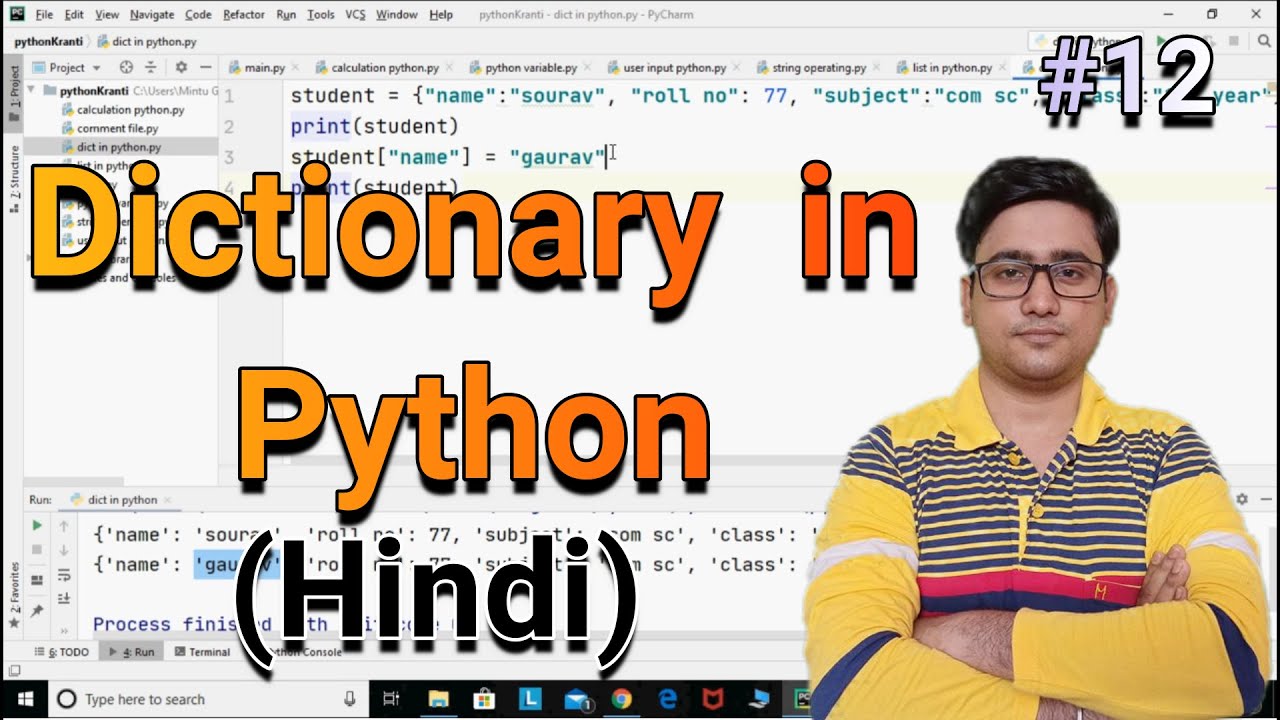Toggle scroll-to-end in Run output
Screen dimensions: 1280x720
64,598
